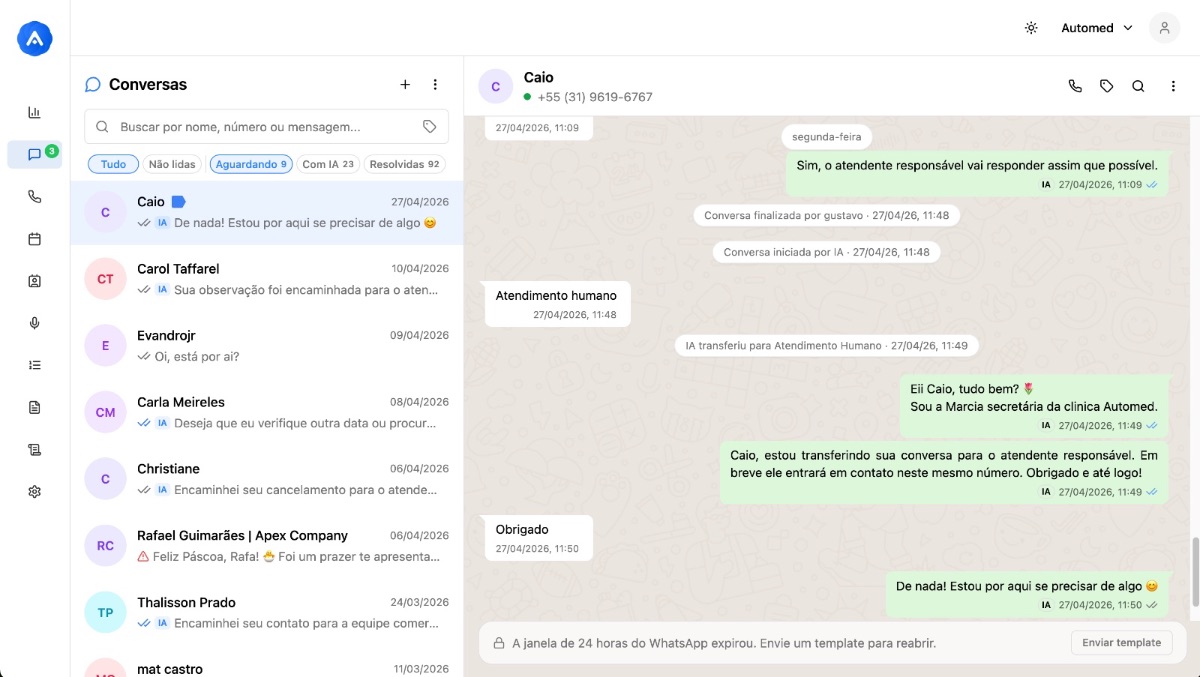The height and width of the screenshot is (677, 1200).
Task: Click the Enviar template button
Action: coord(1121,643)
